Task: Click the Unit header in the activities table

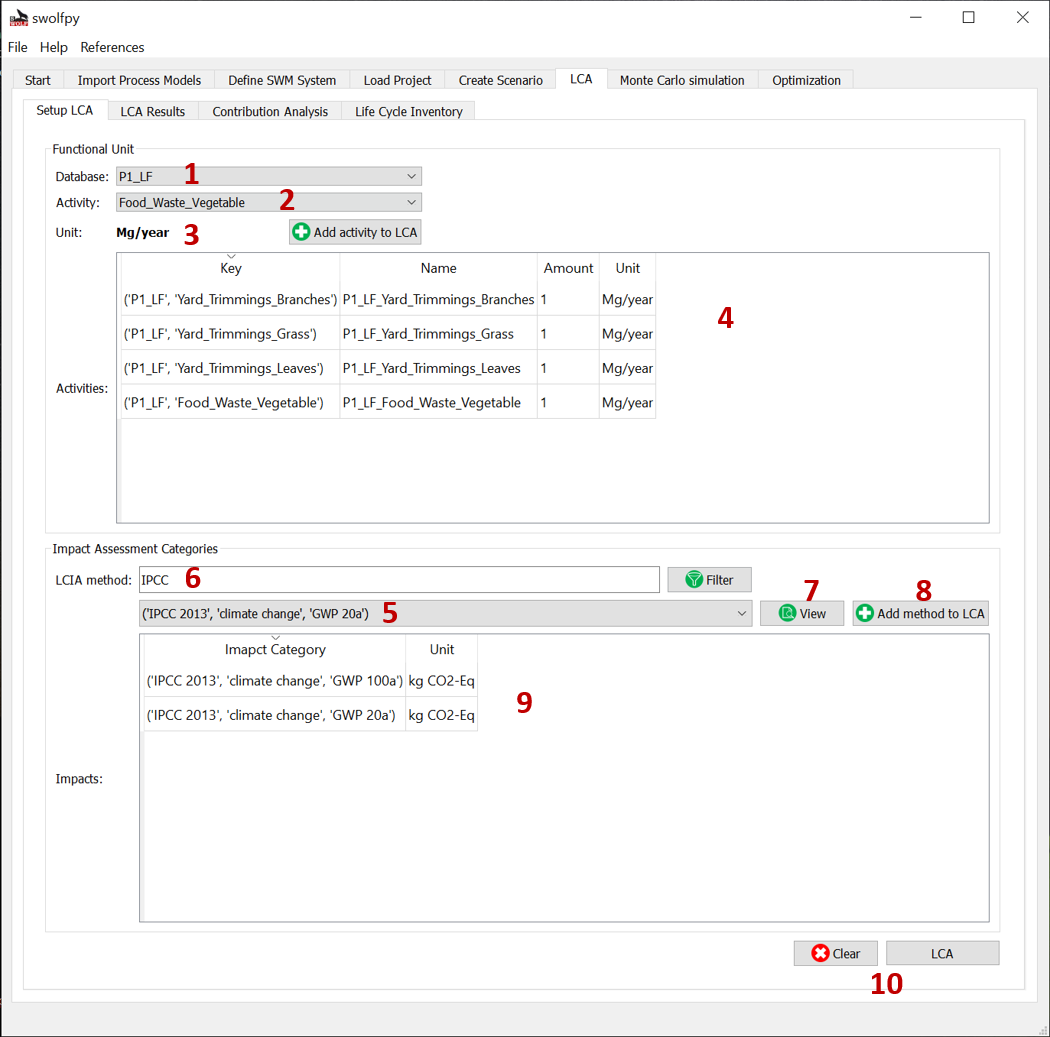Action: point(627,268)
